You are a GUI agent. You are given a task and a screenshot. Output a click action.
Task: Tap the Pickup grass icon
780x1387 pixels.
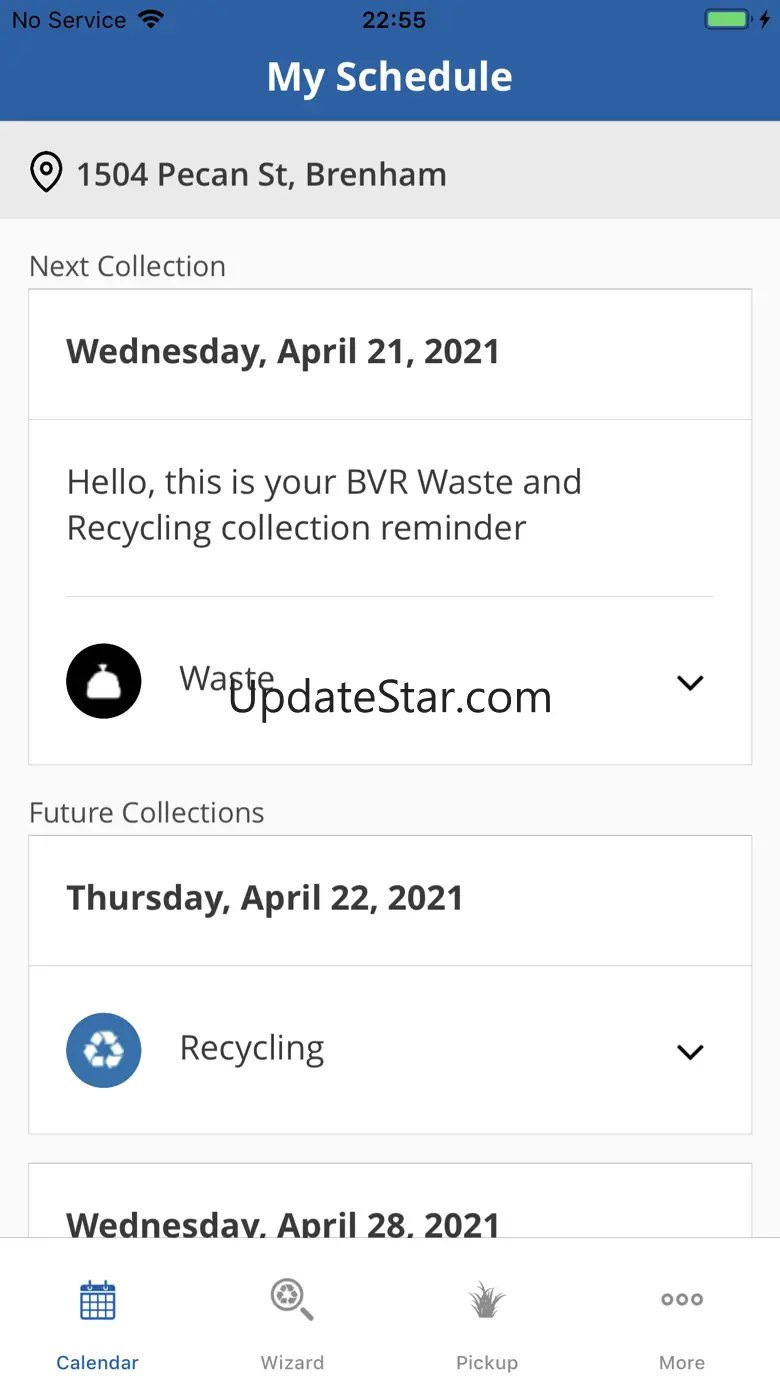(x=487, y=1300)
